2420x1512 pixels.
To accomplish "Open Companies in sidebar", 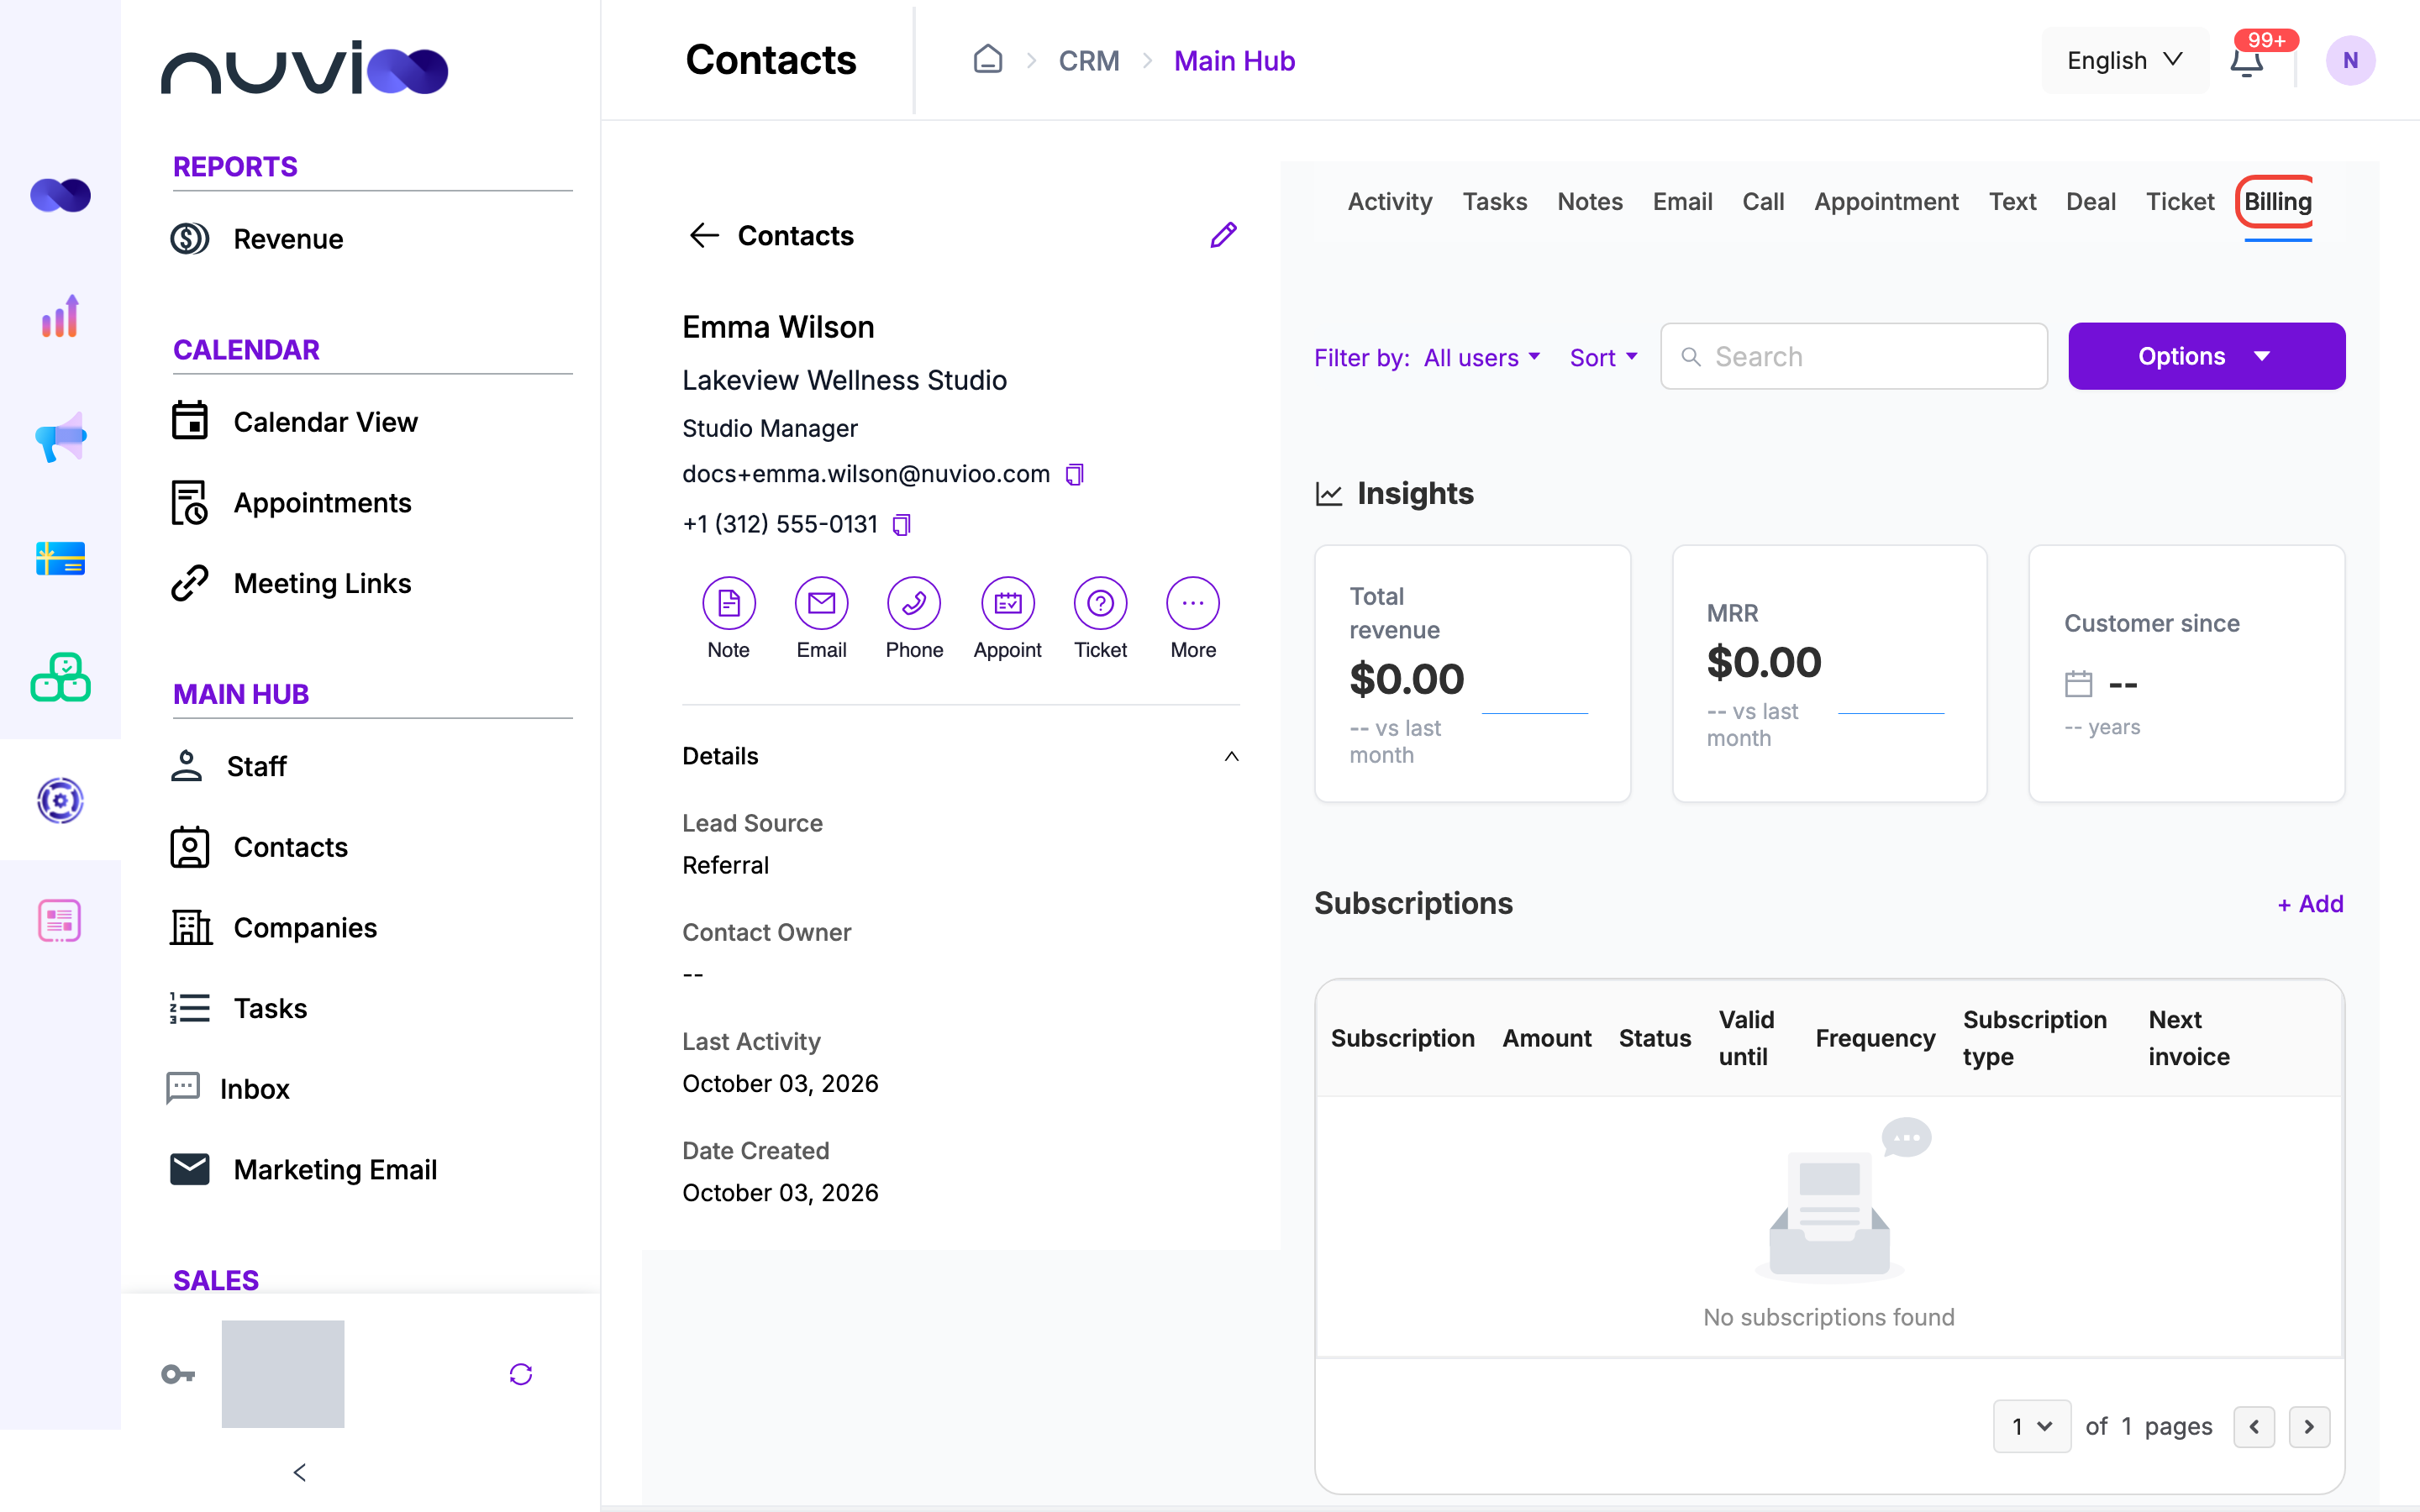I will tap(305, 928).
